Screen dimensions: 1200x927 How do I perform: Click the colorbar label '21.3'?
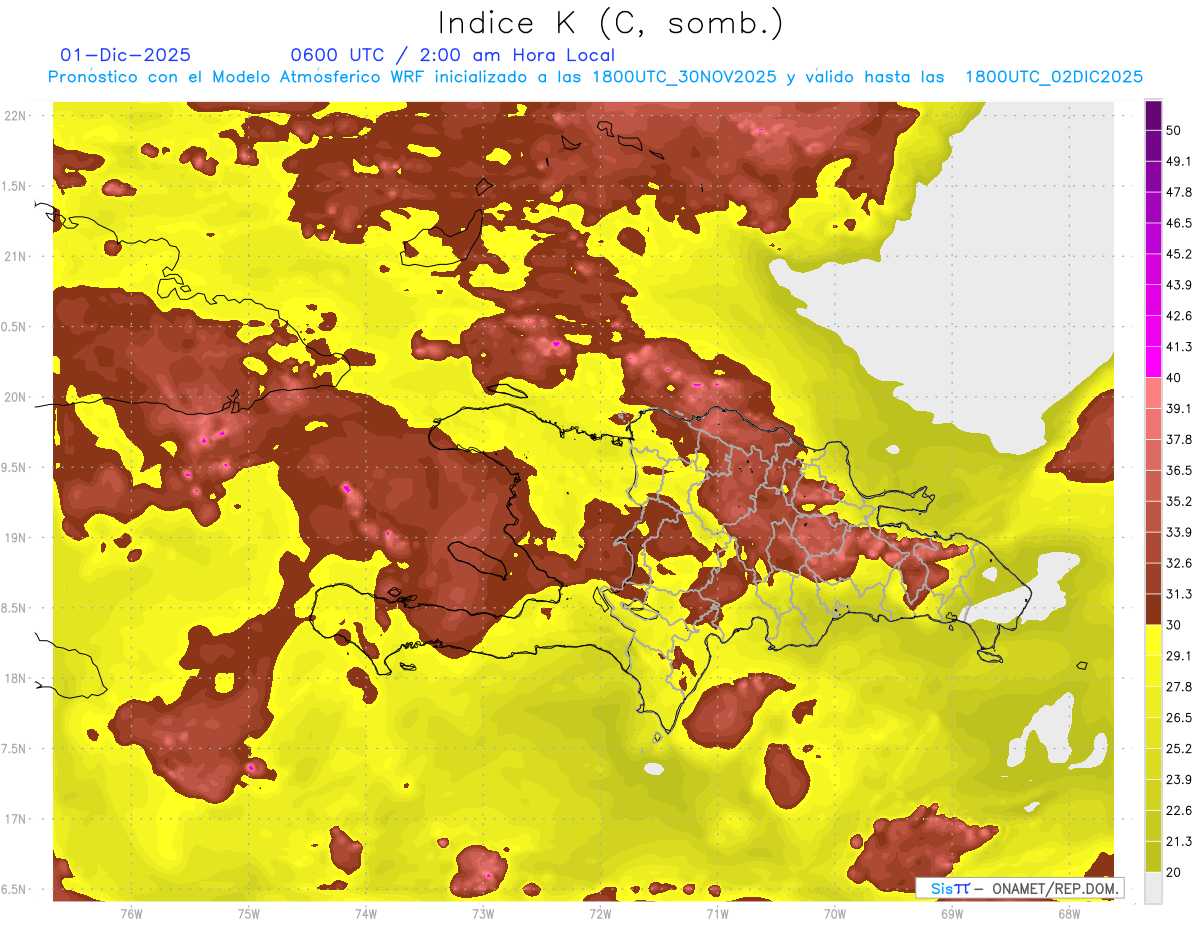1179,841
